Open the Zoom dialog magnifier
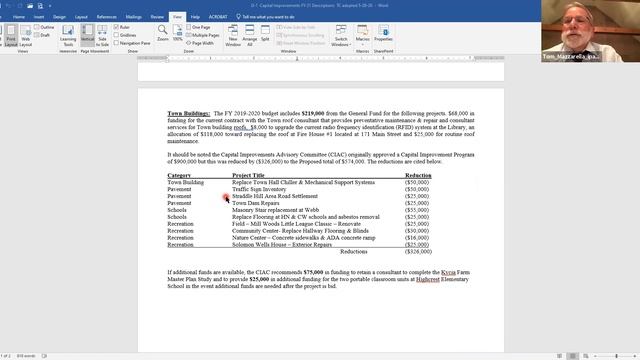 tap(162, 33)
